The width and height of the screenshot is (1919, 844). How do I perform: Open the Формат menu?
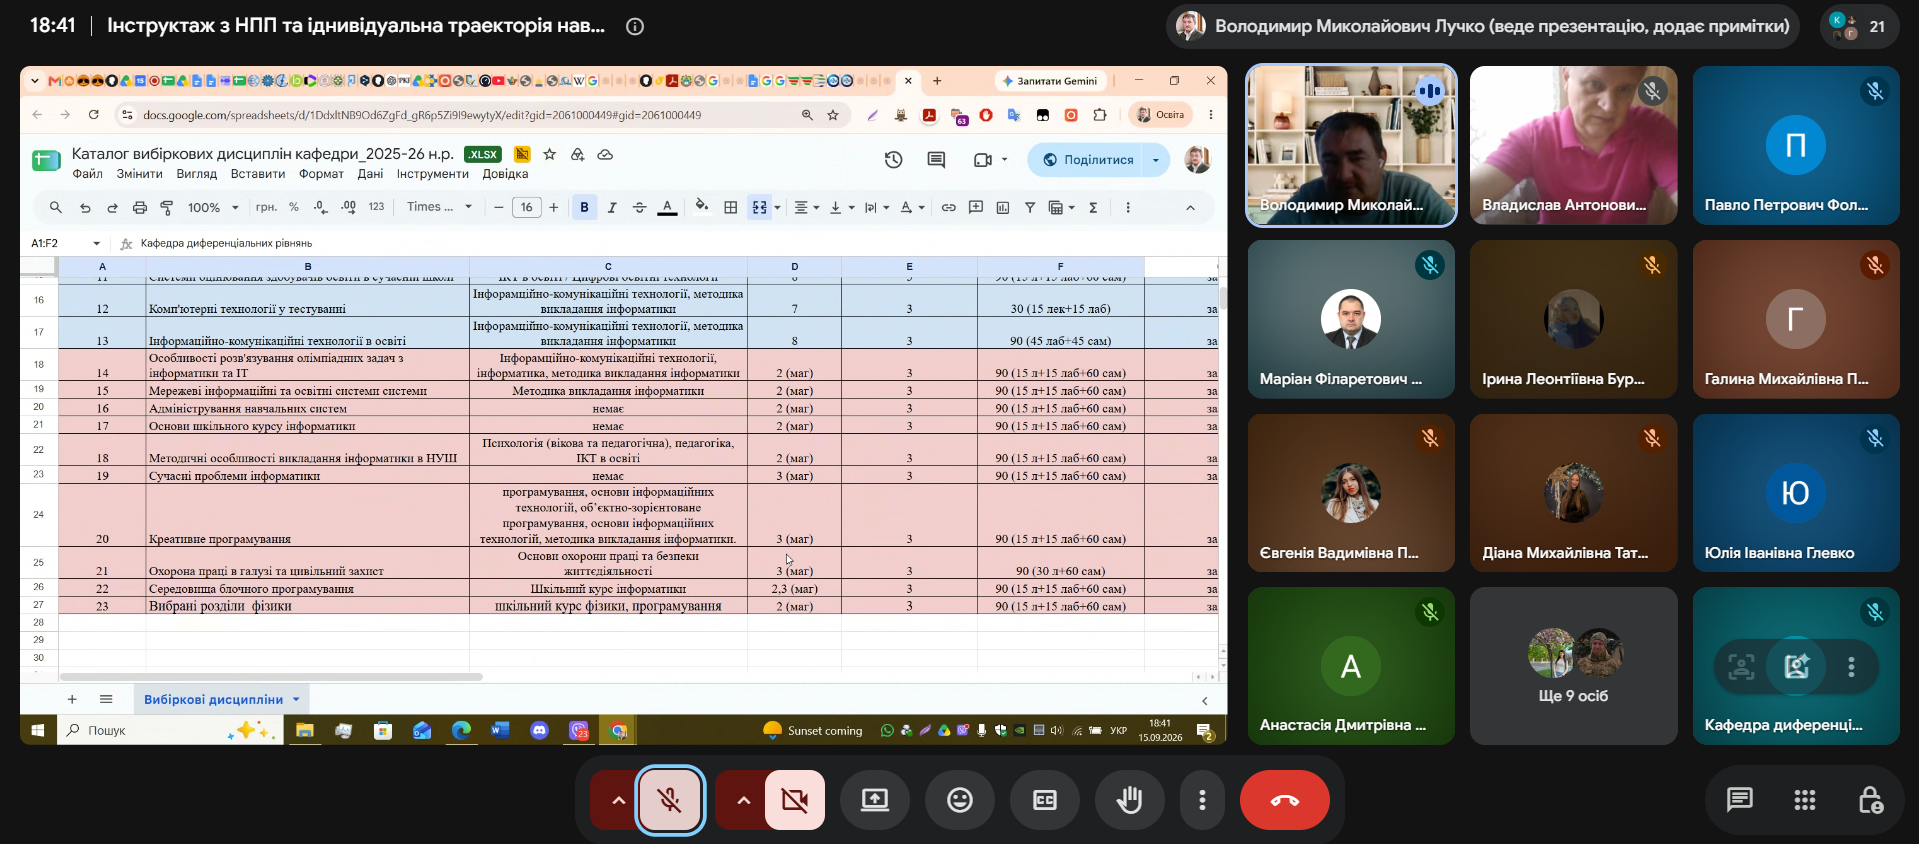[322, 174]
